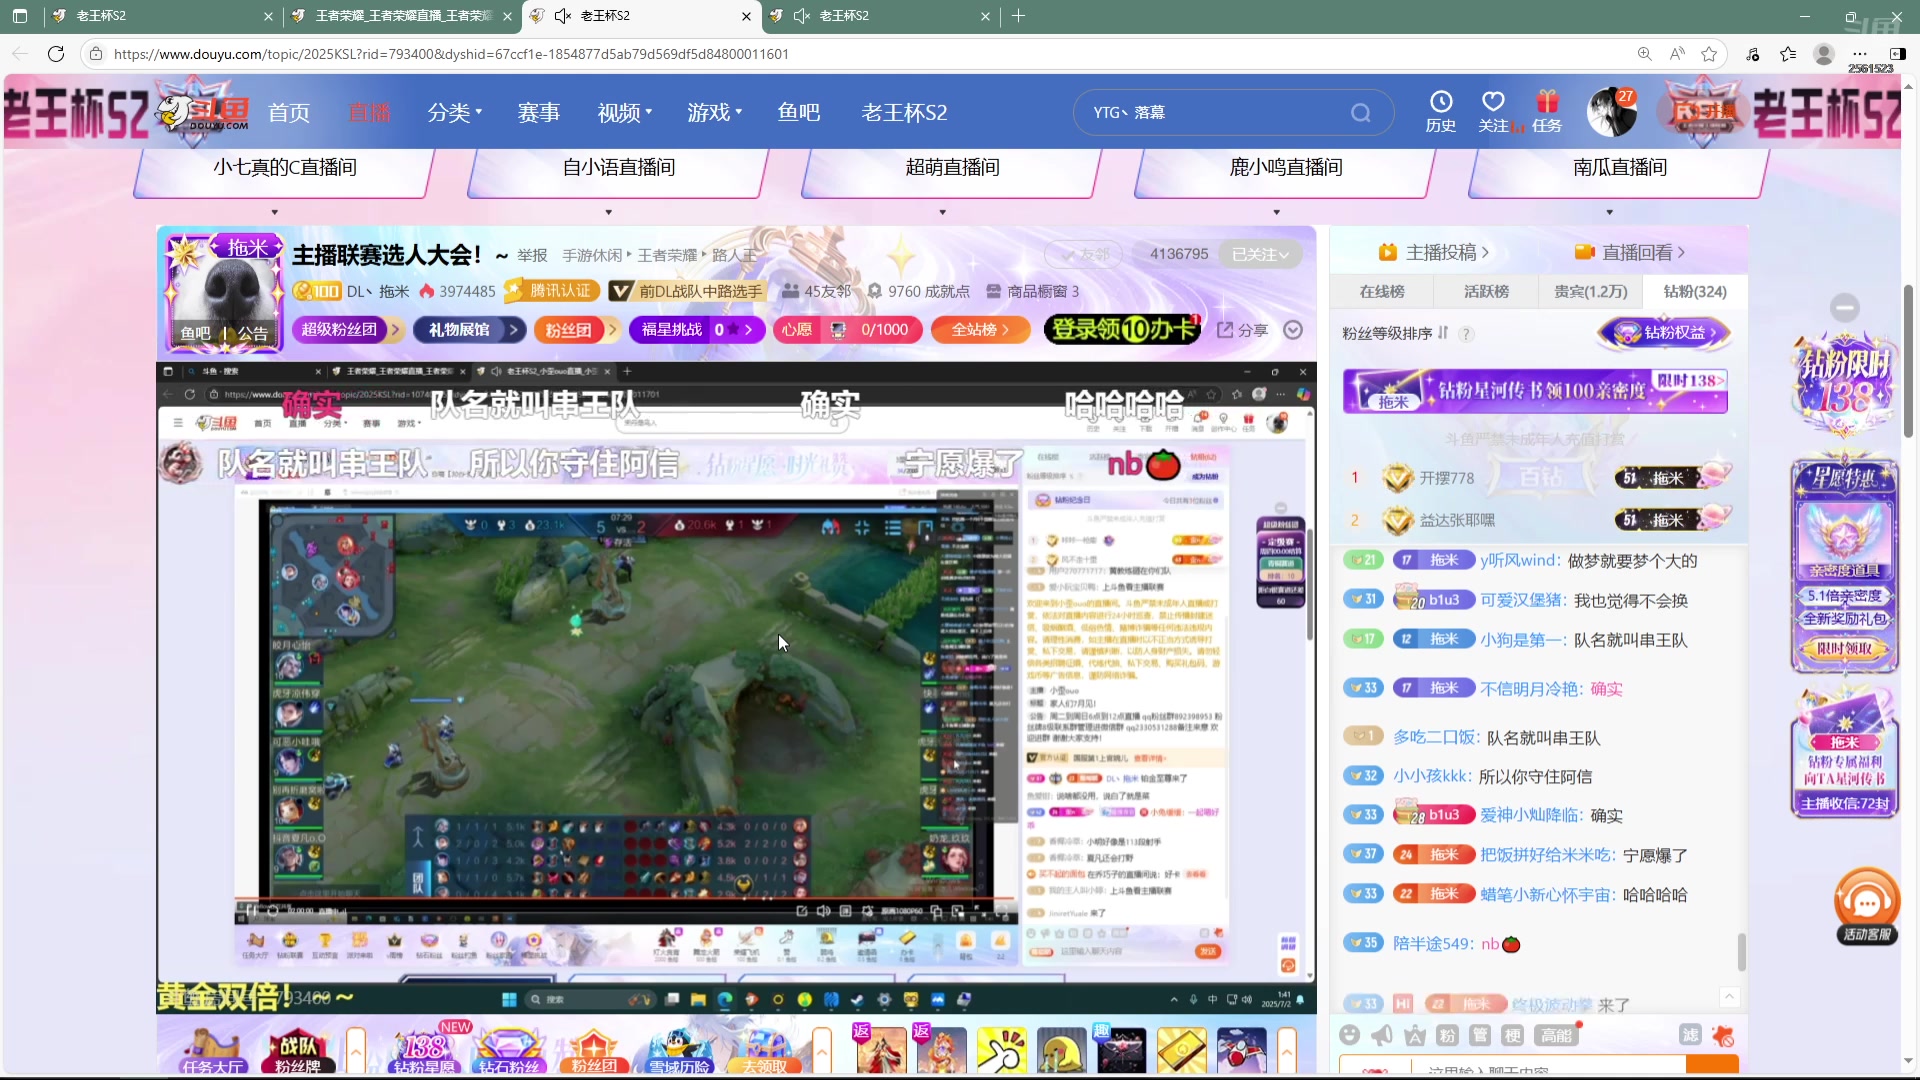Image resolution: width=1920 pixels, height=1080 pixels.
Task: Expand the 分类 category dropdown
Action: (455, 112)
